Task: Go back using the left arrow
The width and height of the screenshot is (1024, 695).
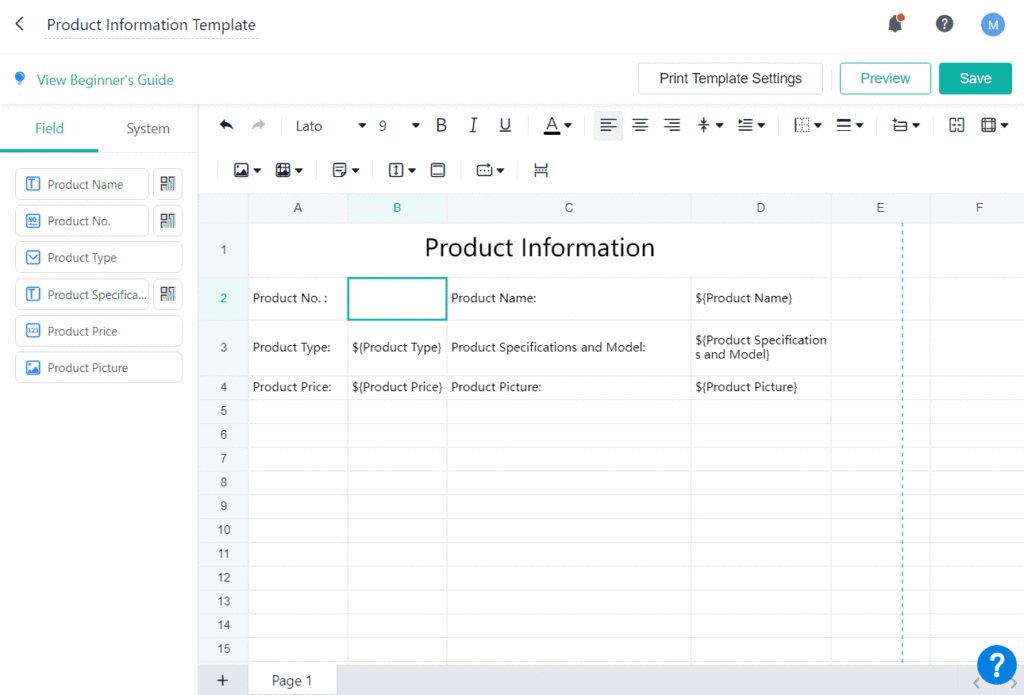Action: (x=20, y=24)
